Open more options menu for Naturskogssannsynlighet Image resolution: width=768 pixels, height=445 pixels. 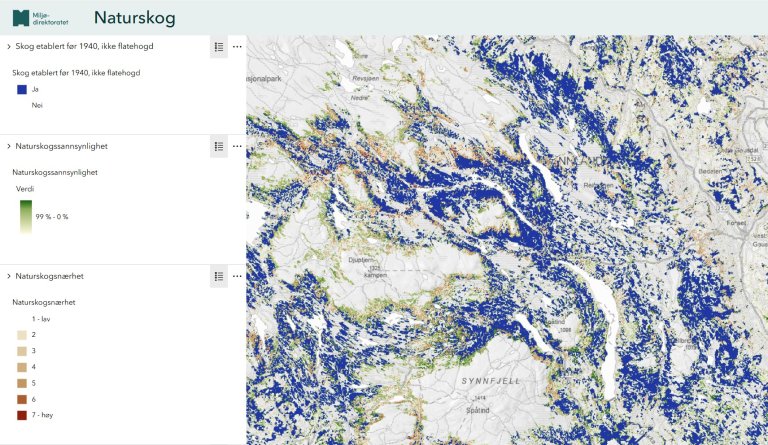tap(237, 146)
